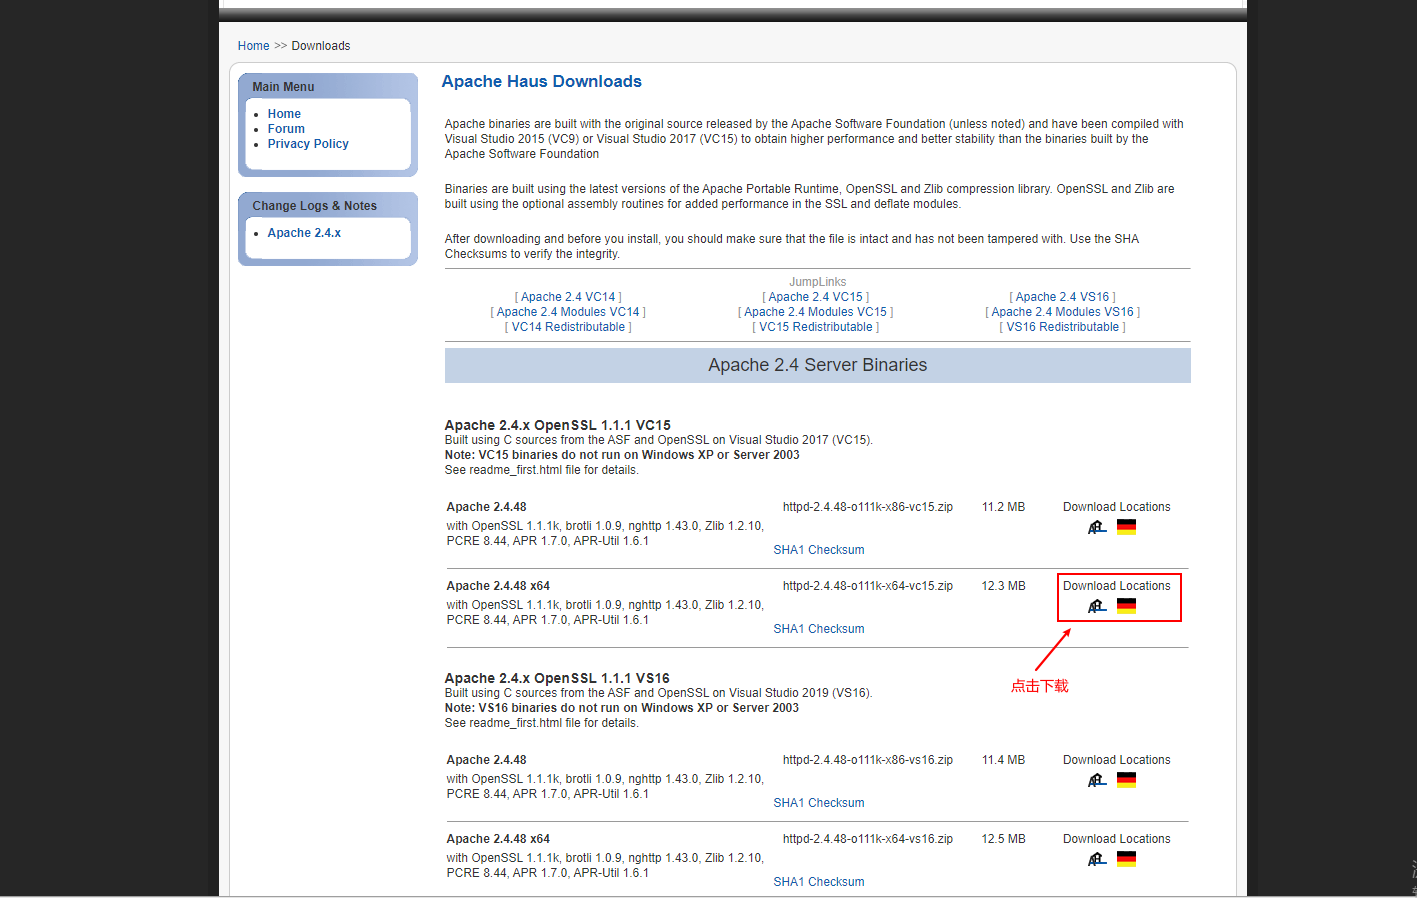This screenshot has width=1417, height=898.
Task: Click the Apache Haus Downloads page title
Action: tap(542, 82)
